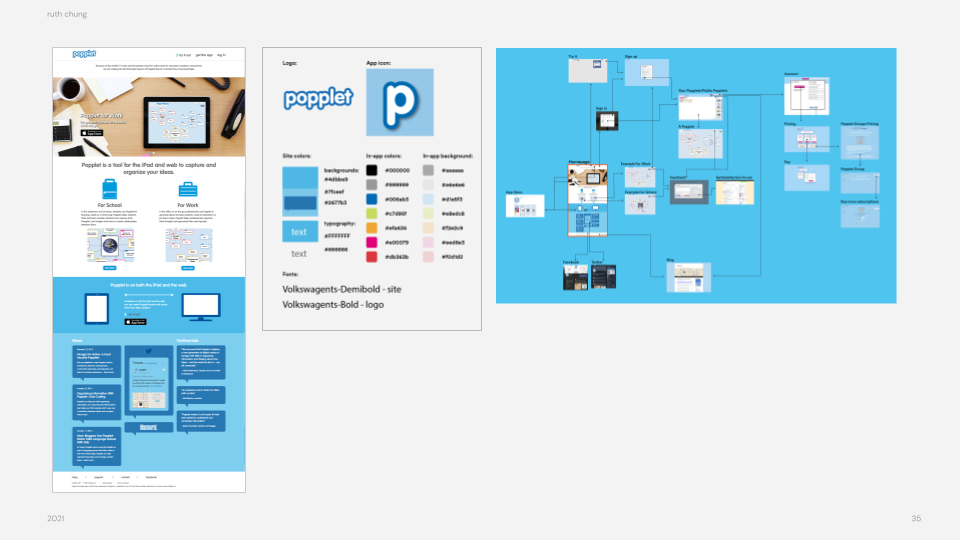Select the dark blue #2677b3 site swatch
The width and height of the screenshot is (960, 540).
[300, 203]
